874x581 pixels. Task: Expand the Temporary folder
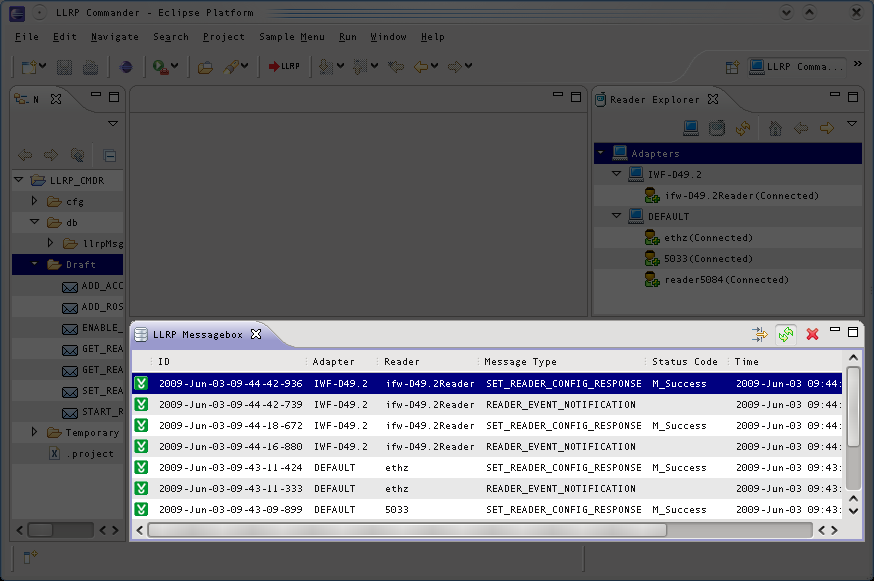(34, 432)
